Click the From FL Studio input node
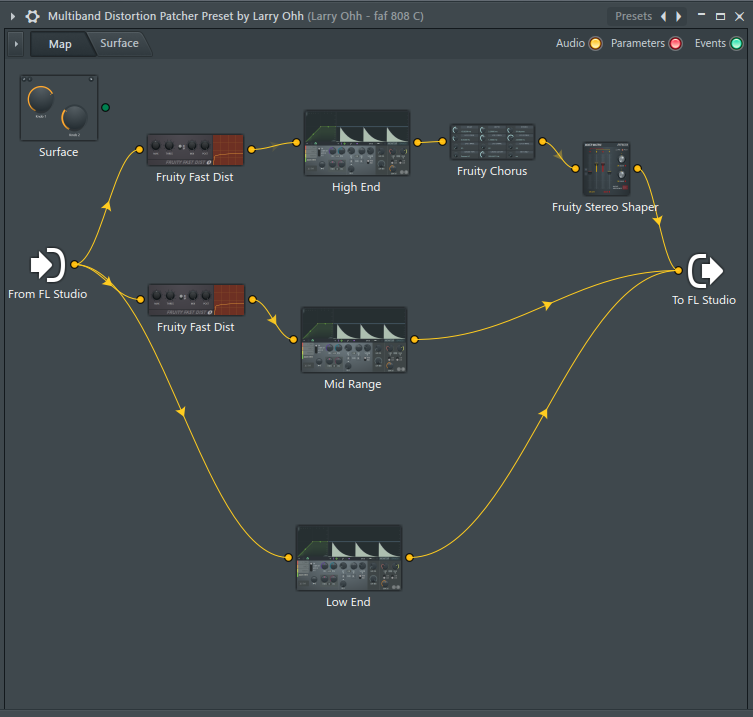 tap(47, 265)
